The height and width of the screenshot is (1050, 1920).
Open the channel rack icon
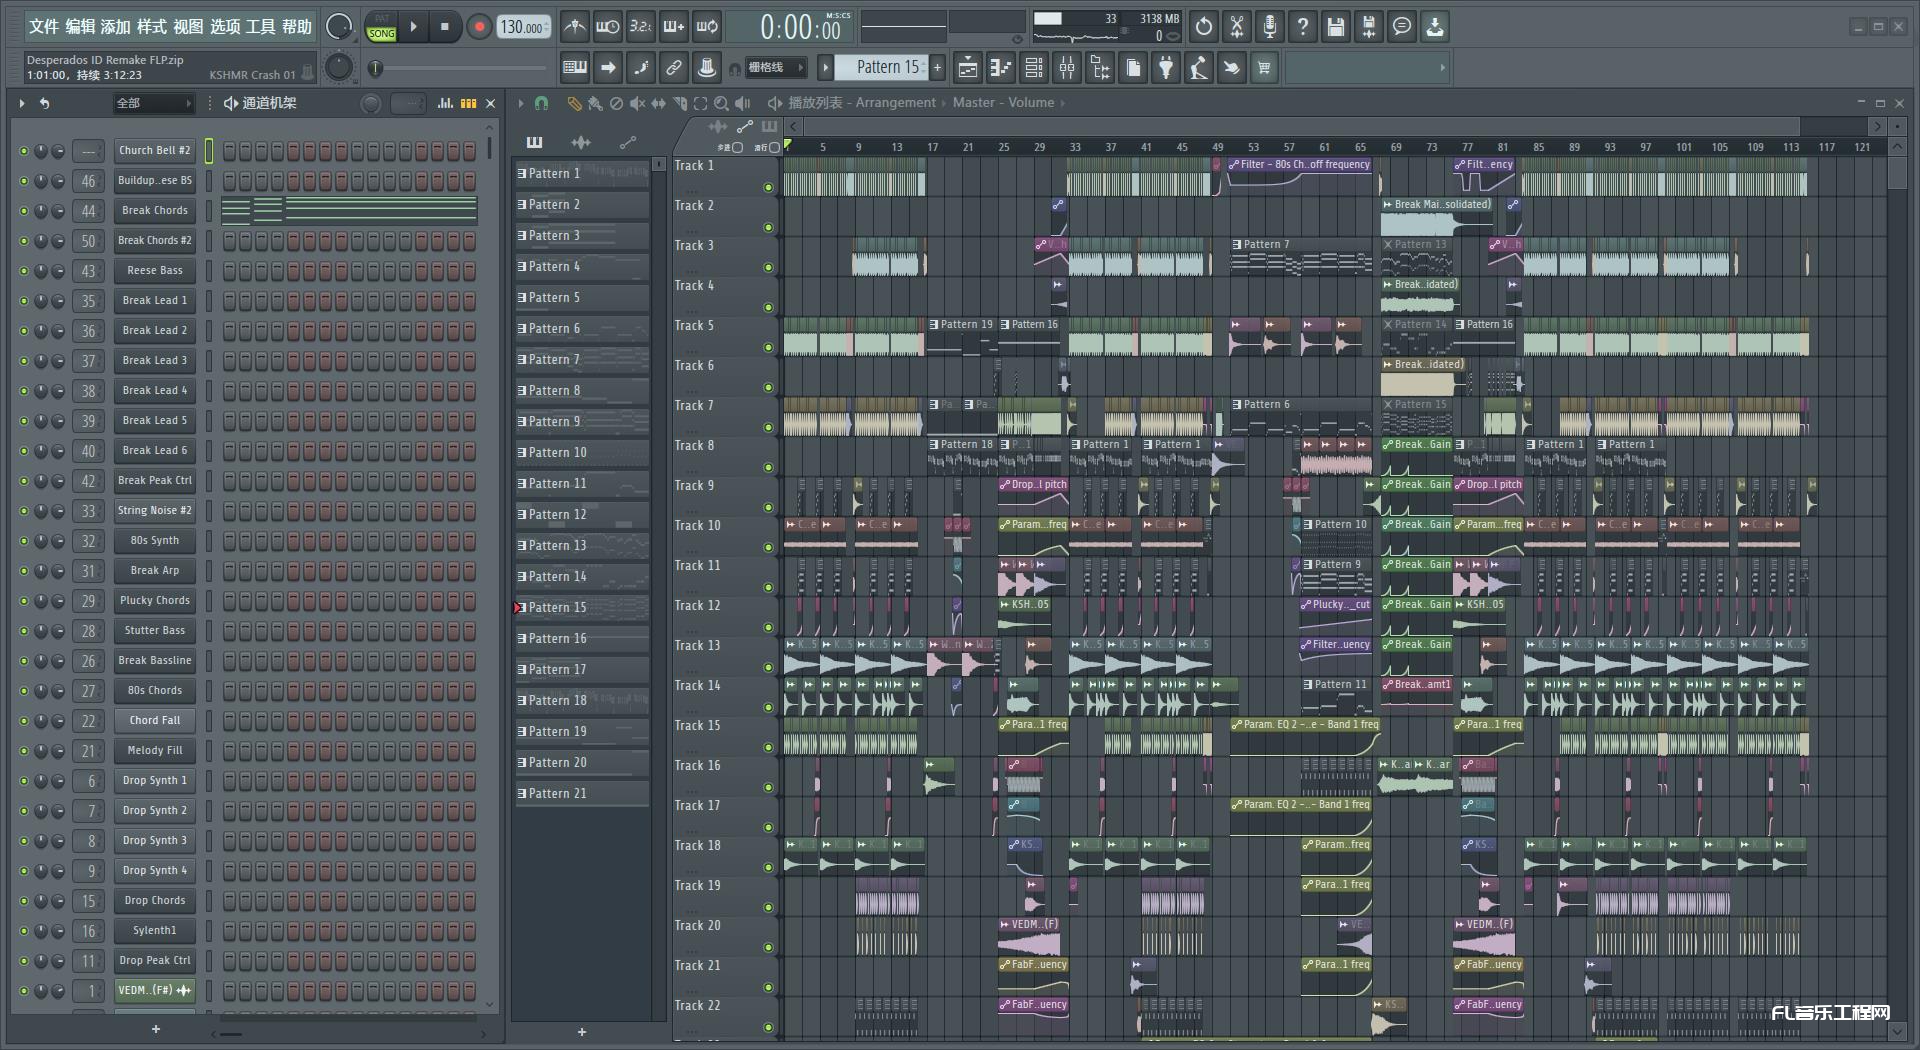point(1034,68)
